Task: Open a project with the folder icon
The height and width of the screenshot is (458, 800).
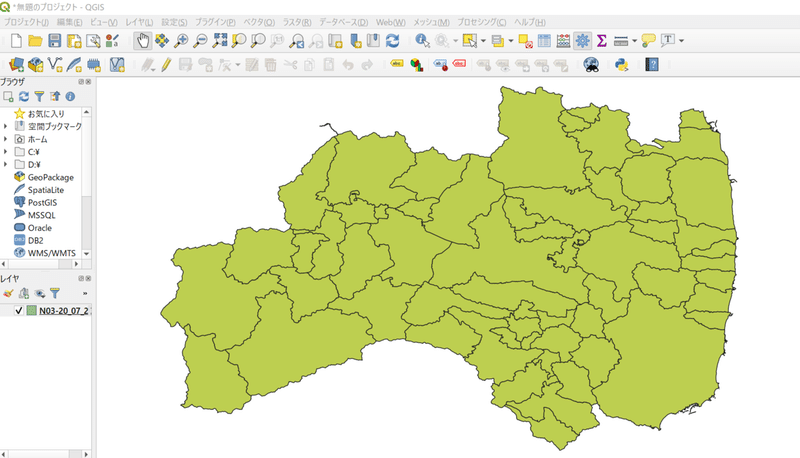Action: [x=35, y=41]
